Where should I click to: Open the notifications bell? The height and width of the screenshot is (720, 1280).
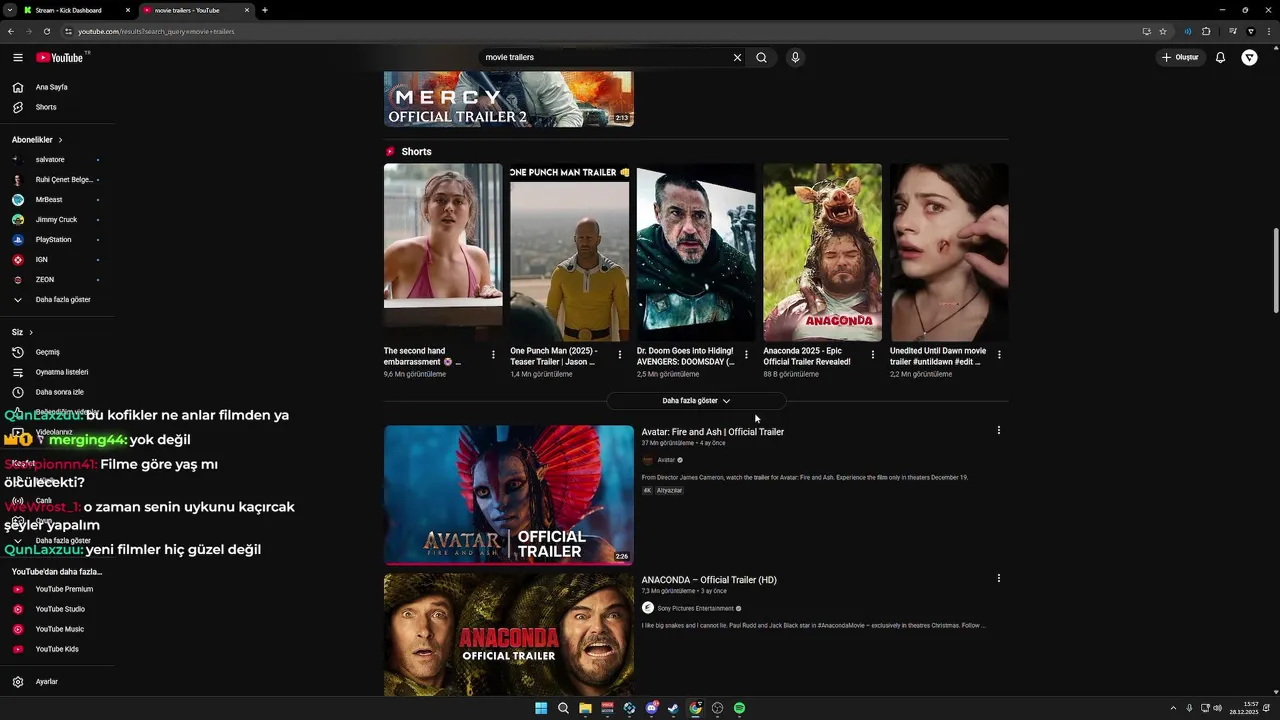(x=1220, y=57)
